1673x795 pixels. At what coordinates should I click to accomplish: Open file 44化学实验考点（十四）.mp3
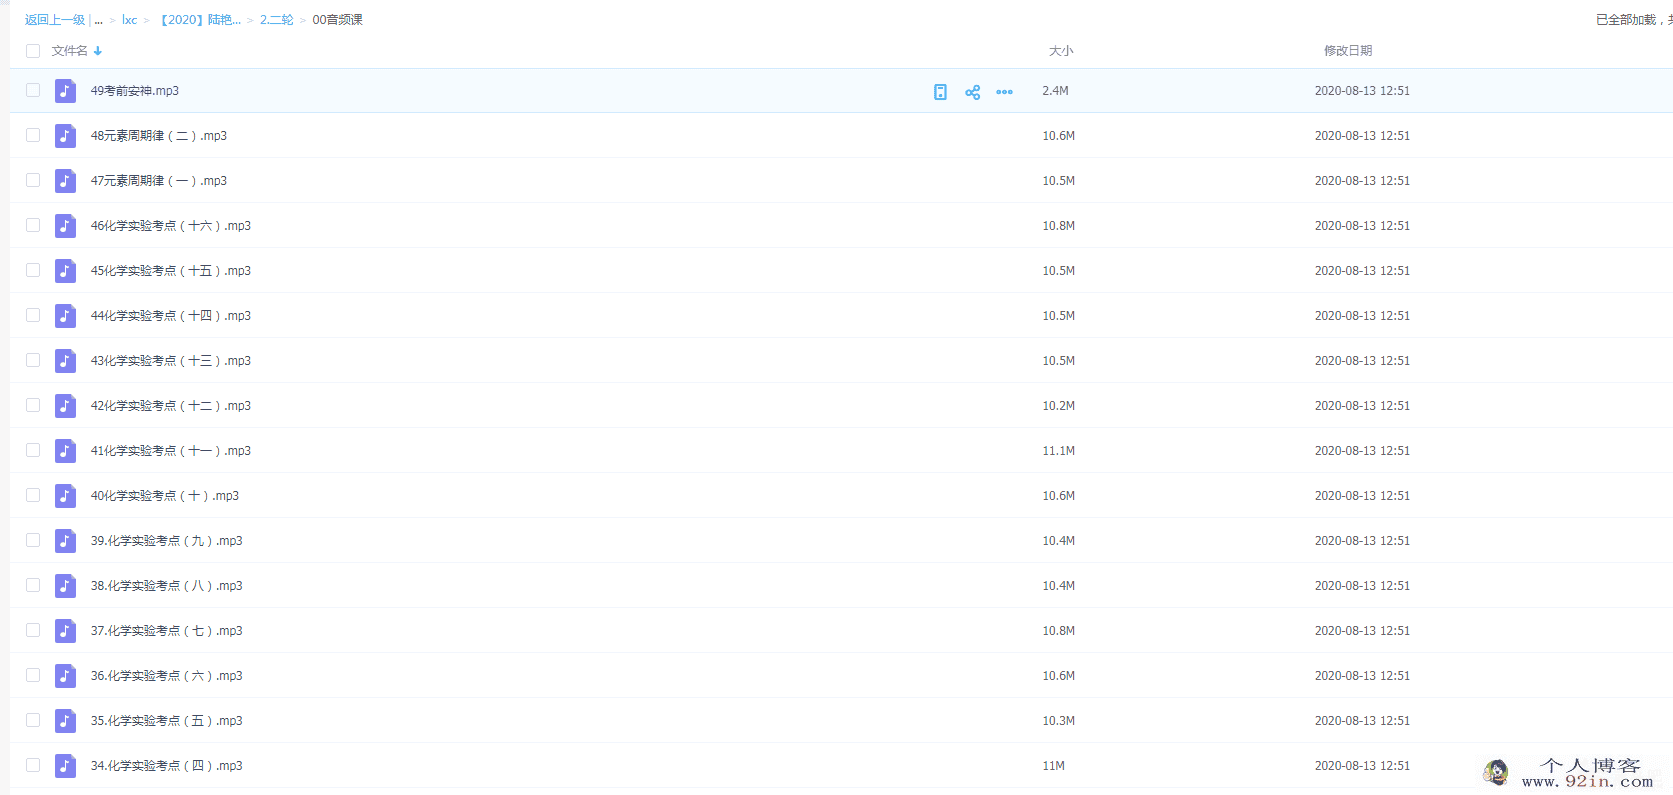171,316
